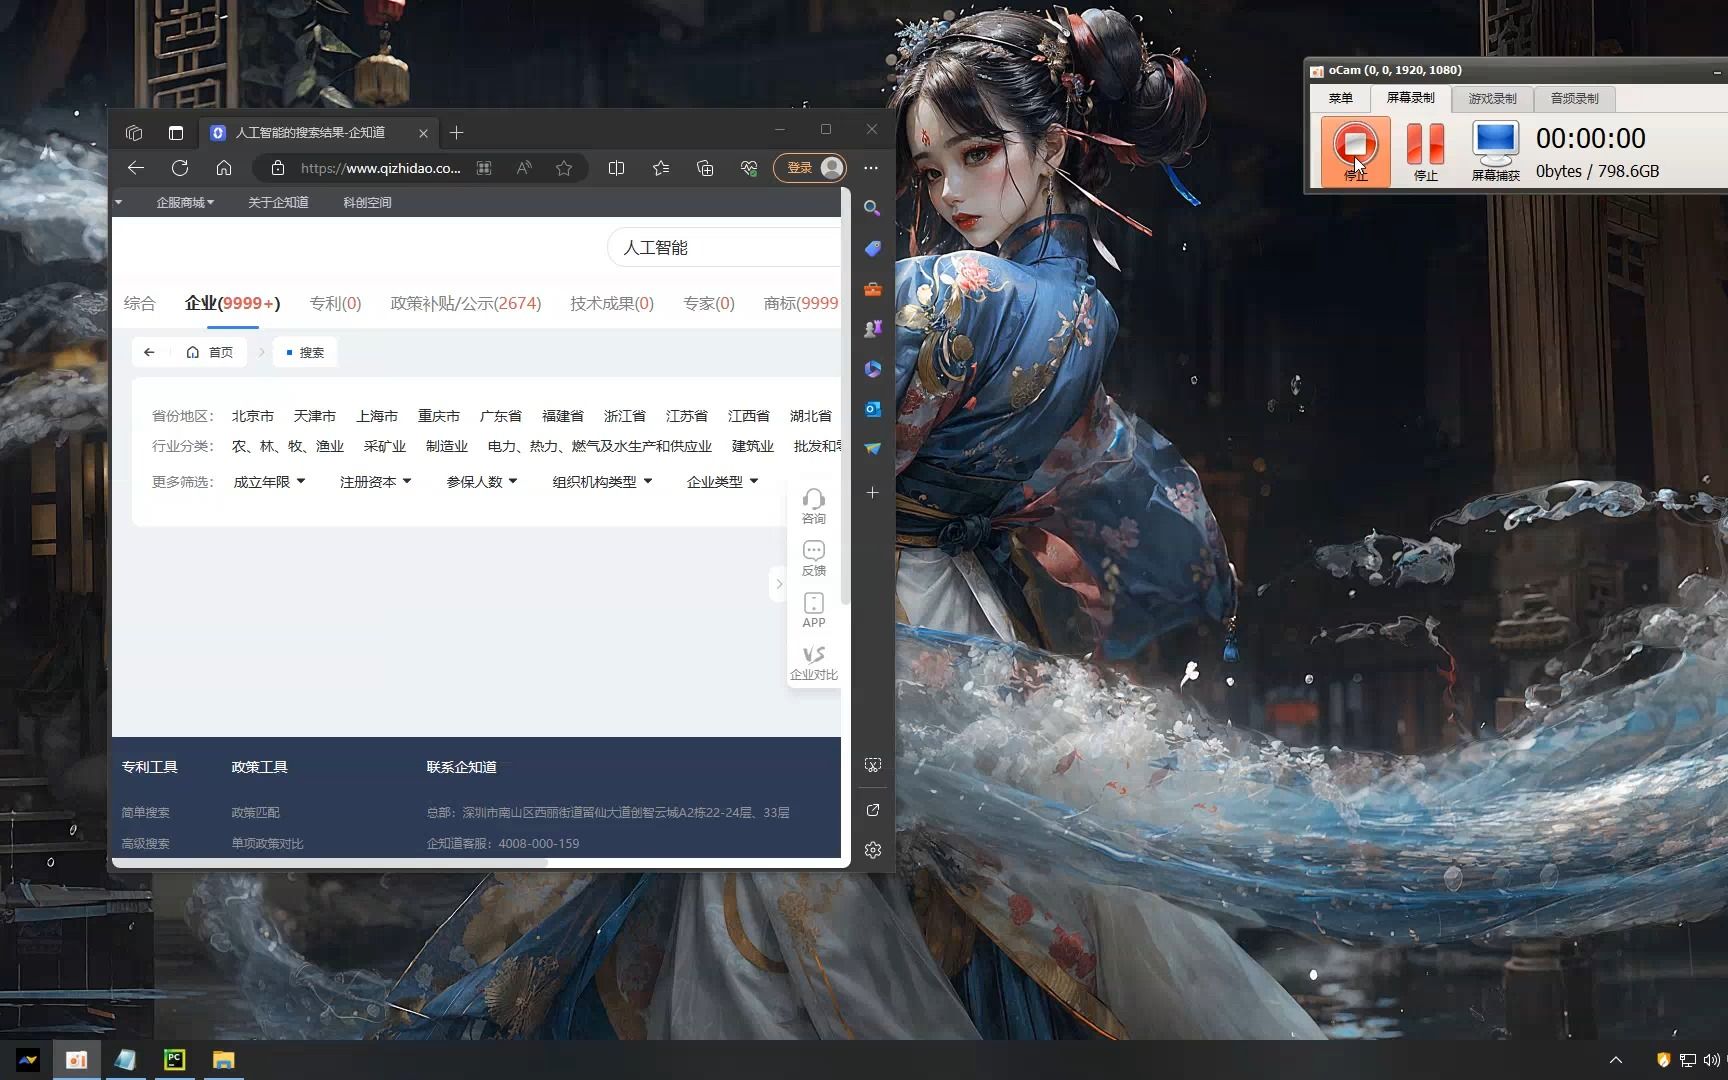
Task: Open Edge sidebar search icon
Action: click(872, 208)
